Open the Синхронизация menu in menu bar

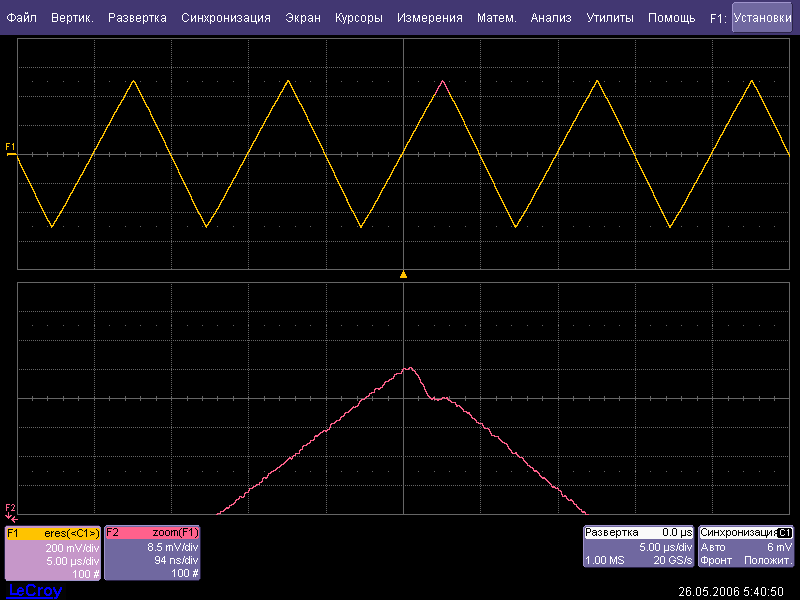point(226,18)
